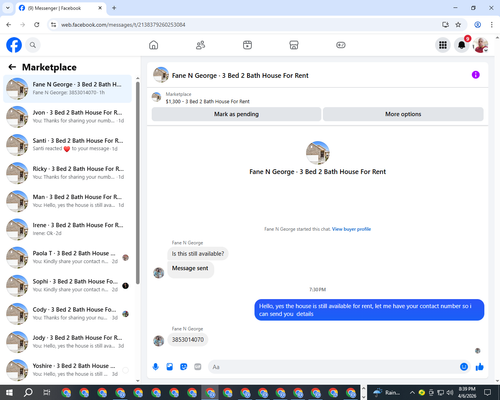This screenshot has height=400, width=500.
Task: Open the Man conversation
Action: point(67,201)
